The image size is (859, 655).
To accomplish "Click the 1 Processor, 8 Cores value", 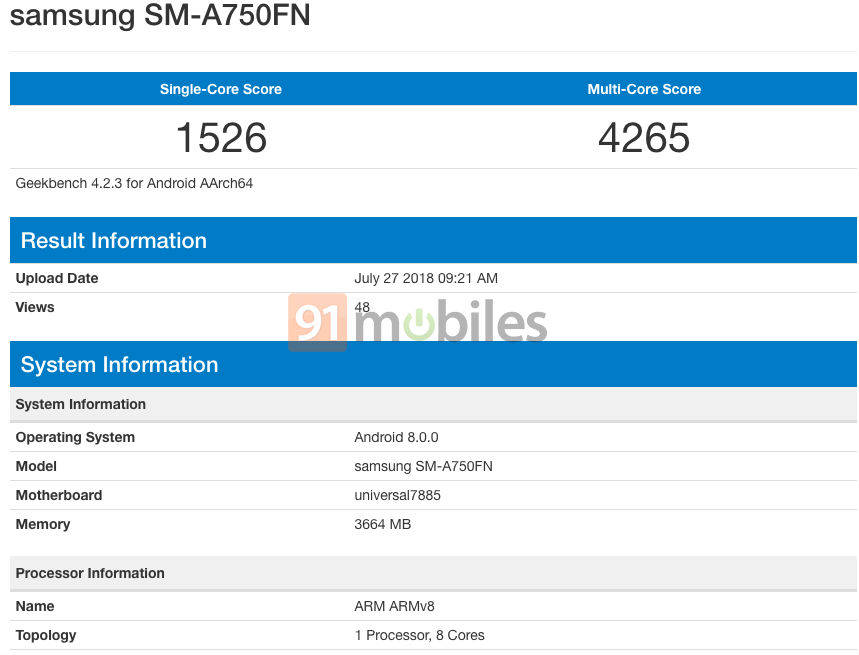I will pyautogui.click(x=419, y=635).
